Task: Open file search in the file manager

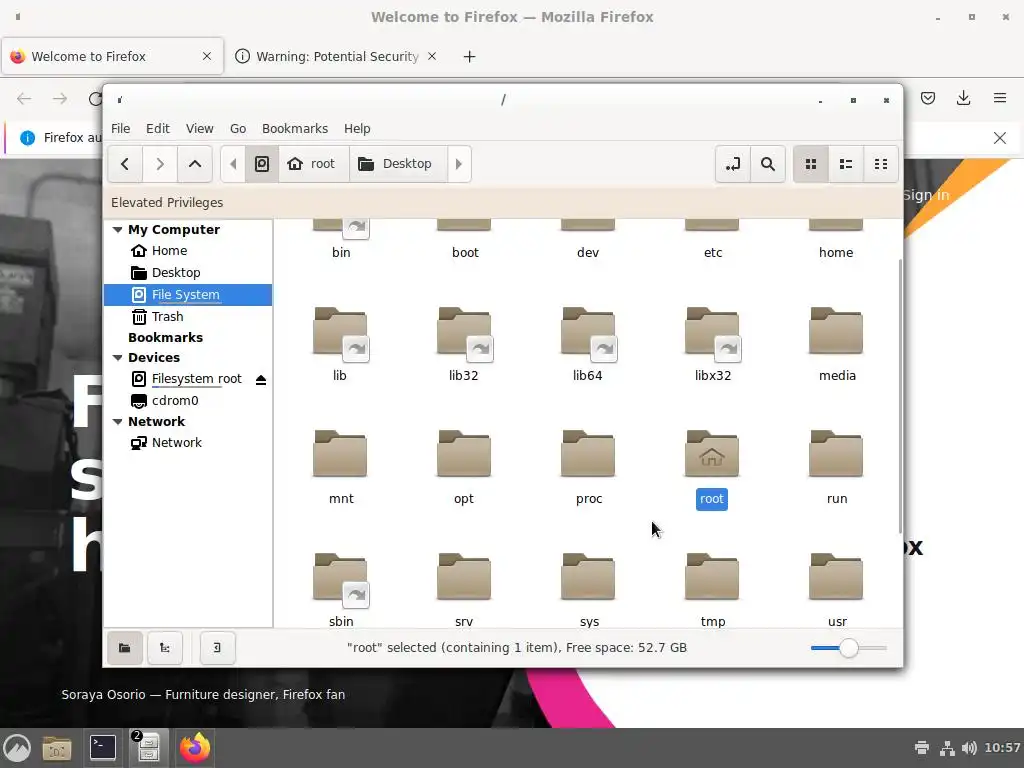Action: point(768,164)
